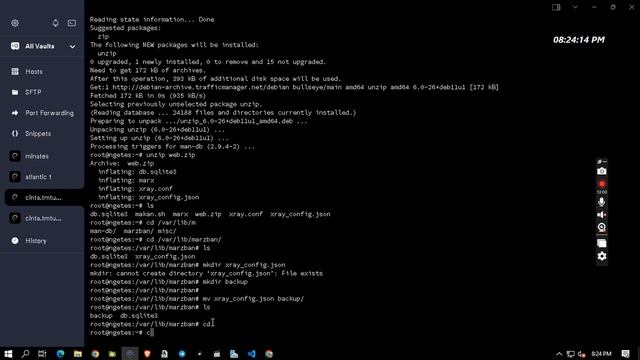
Task: Open File Explorer from taskbar
Action: 78,354
